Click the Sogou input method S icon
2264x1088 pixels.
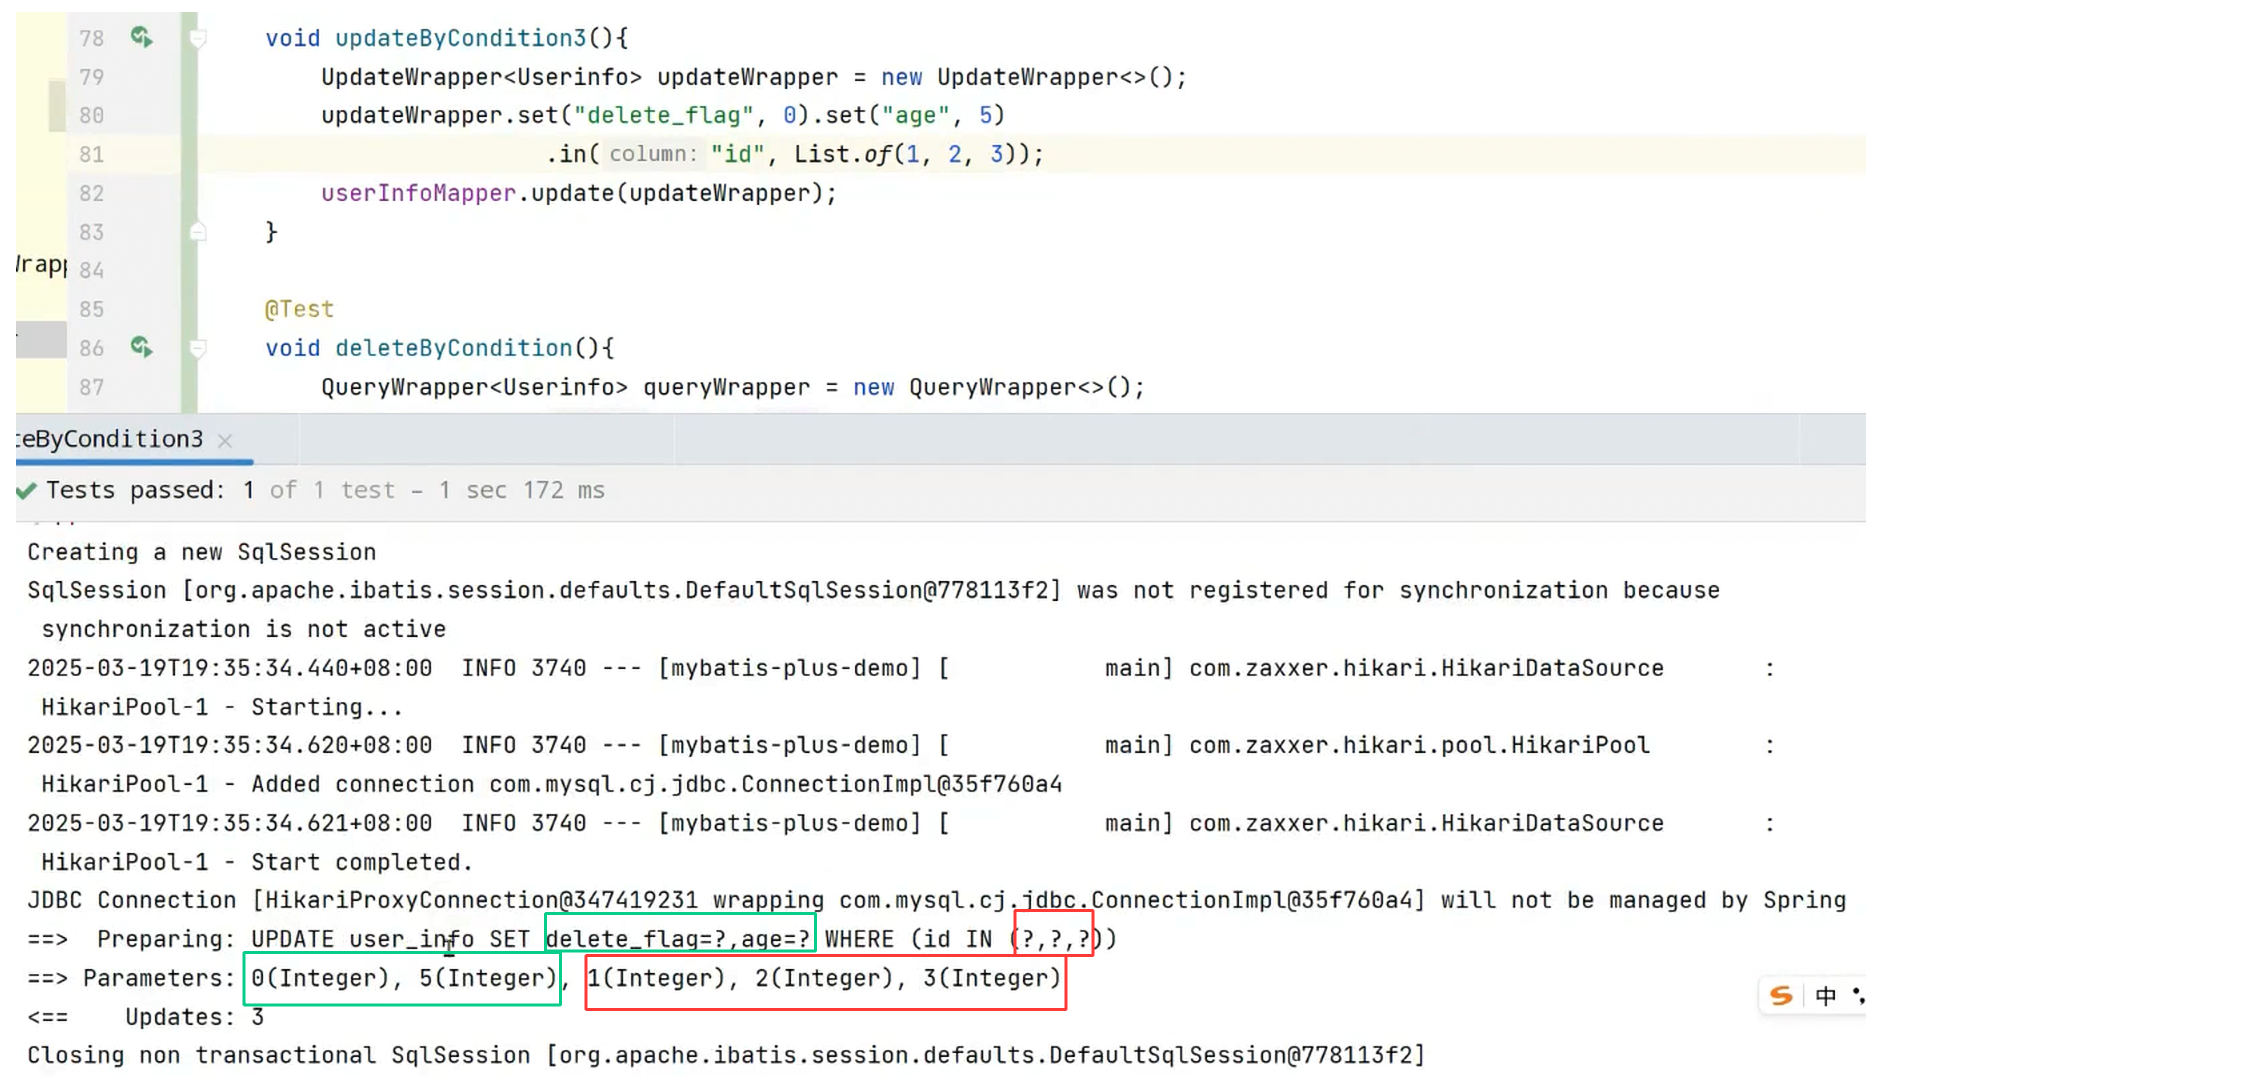pyautogui.click(x=1781, y=996)
